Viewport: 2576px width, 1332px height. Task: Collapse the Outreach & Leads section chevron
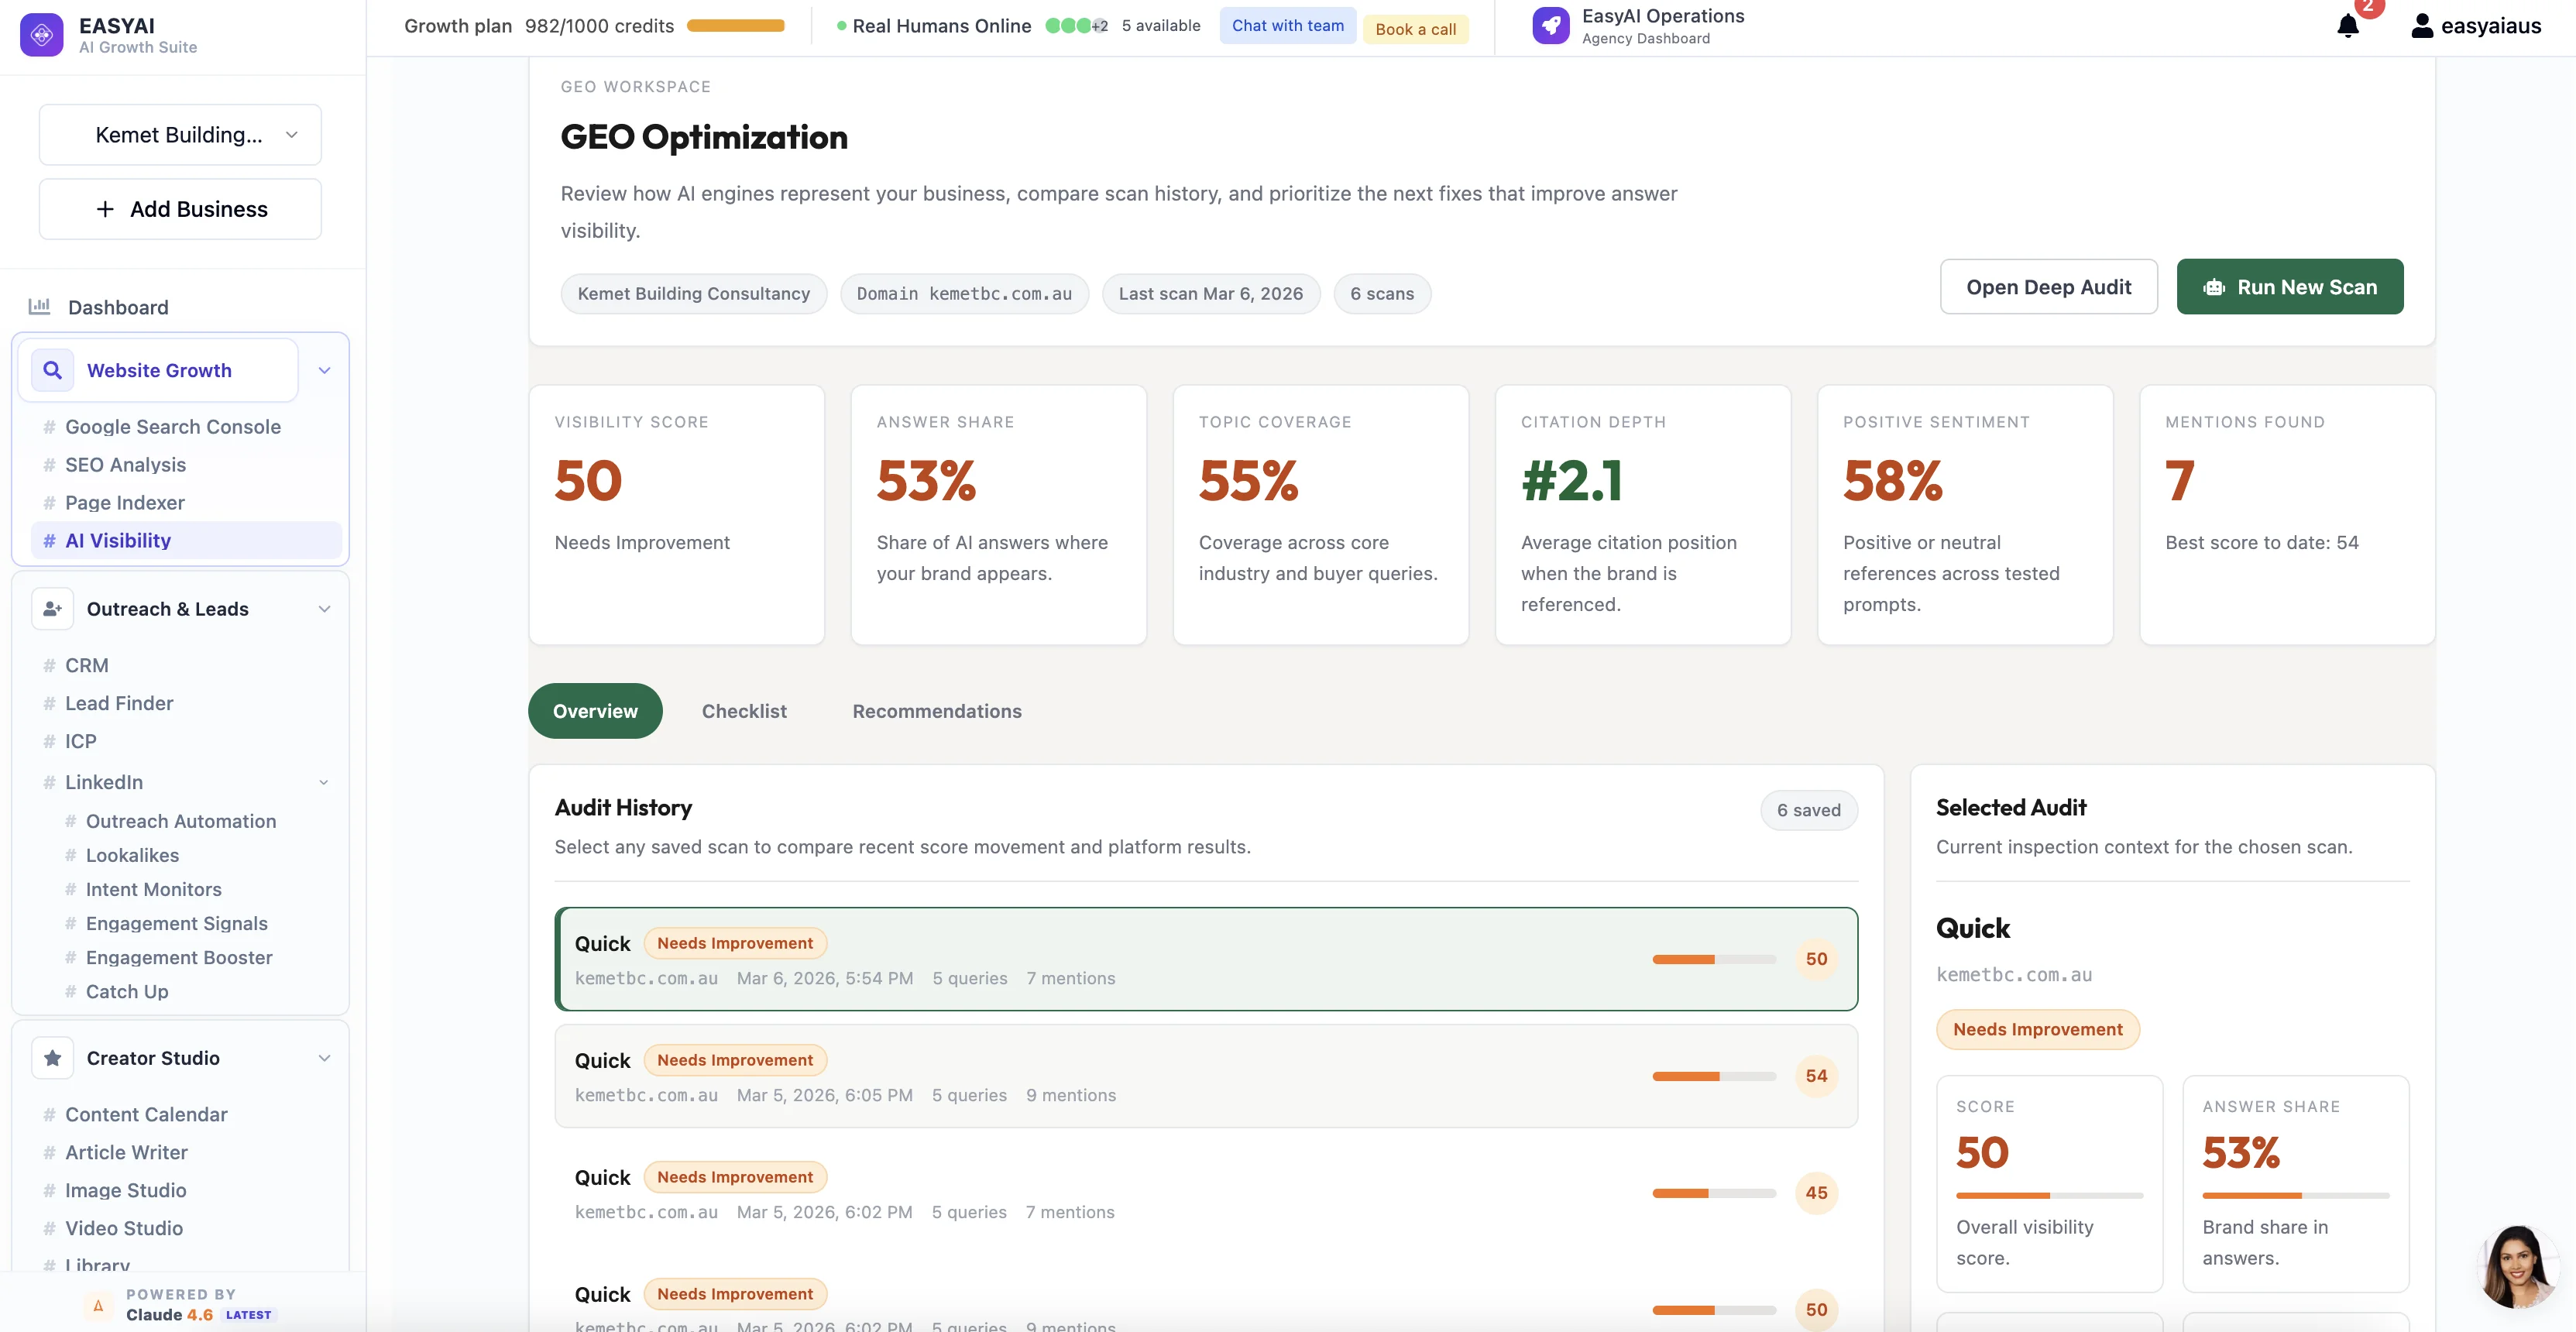(x=324, y=609)
